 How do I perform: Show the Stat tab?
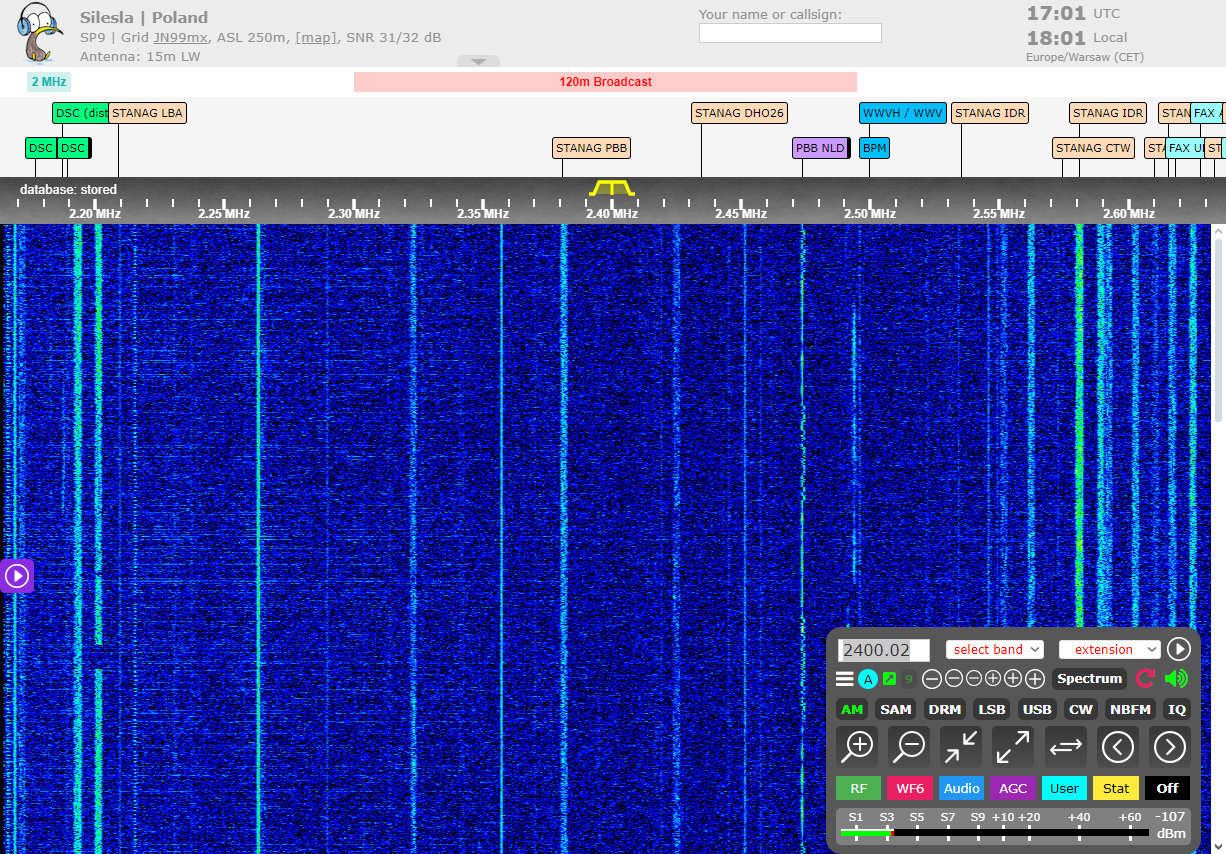1116,788
